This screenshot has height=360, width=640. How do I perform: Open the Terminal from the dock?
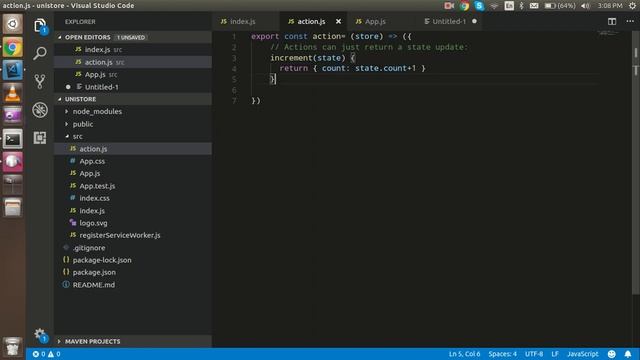click(x=13, y=139)
